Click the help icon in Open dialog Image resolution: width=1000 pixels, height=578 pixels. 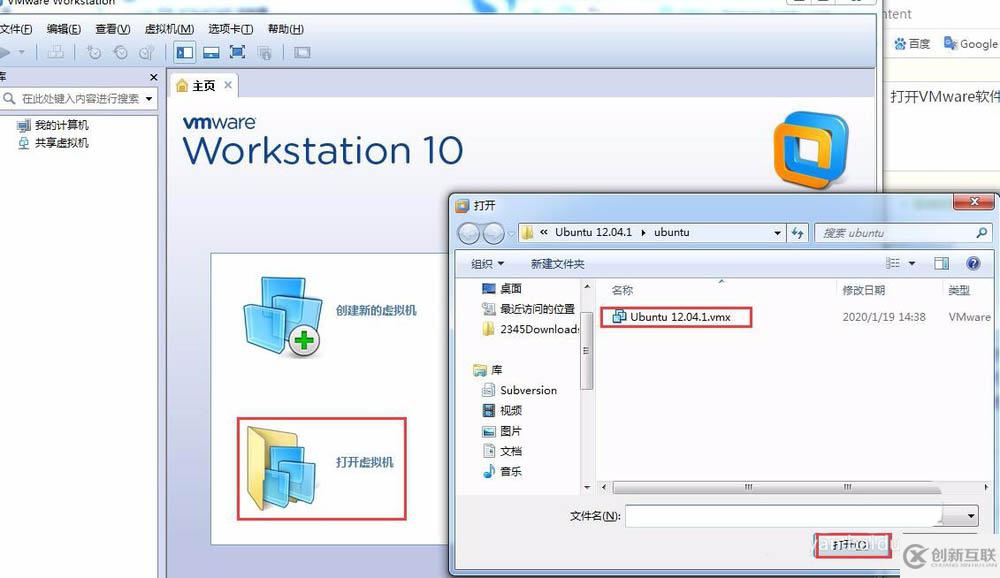coord(973,263)
